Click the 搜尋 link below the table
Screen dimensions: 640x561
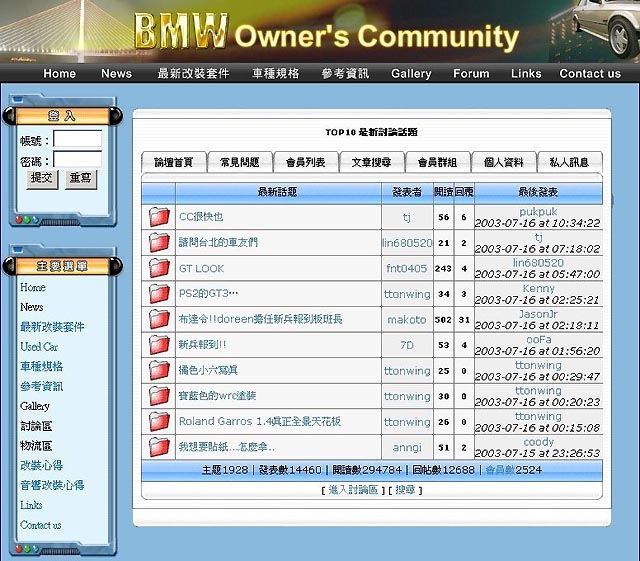click(405, 490)
